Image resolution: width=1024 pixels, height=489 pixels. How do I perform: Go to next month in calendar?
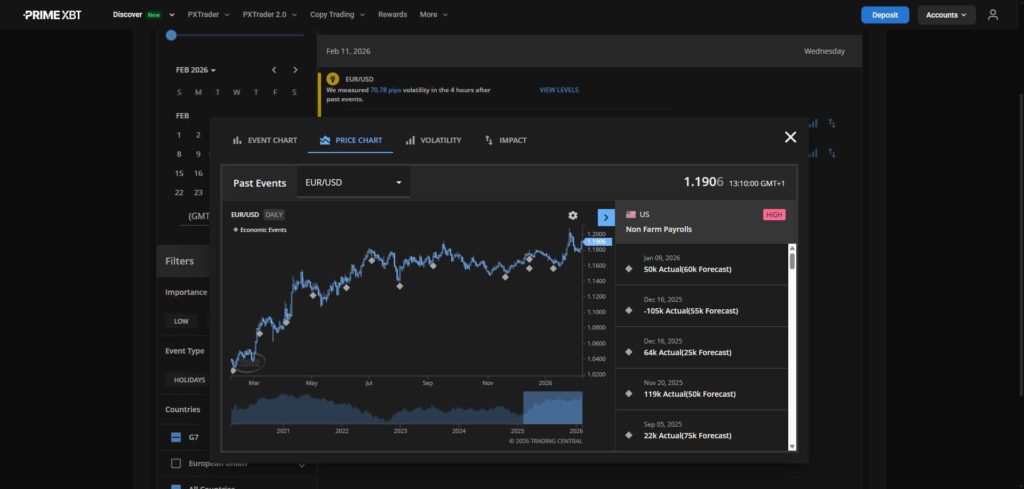tap(295, 70)
